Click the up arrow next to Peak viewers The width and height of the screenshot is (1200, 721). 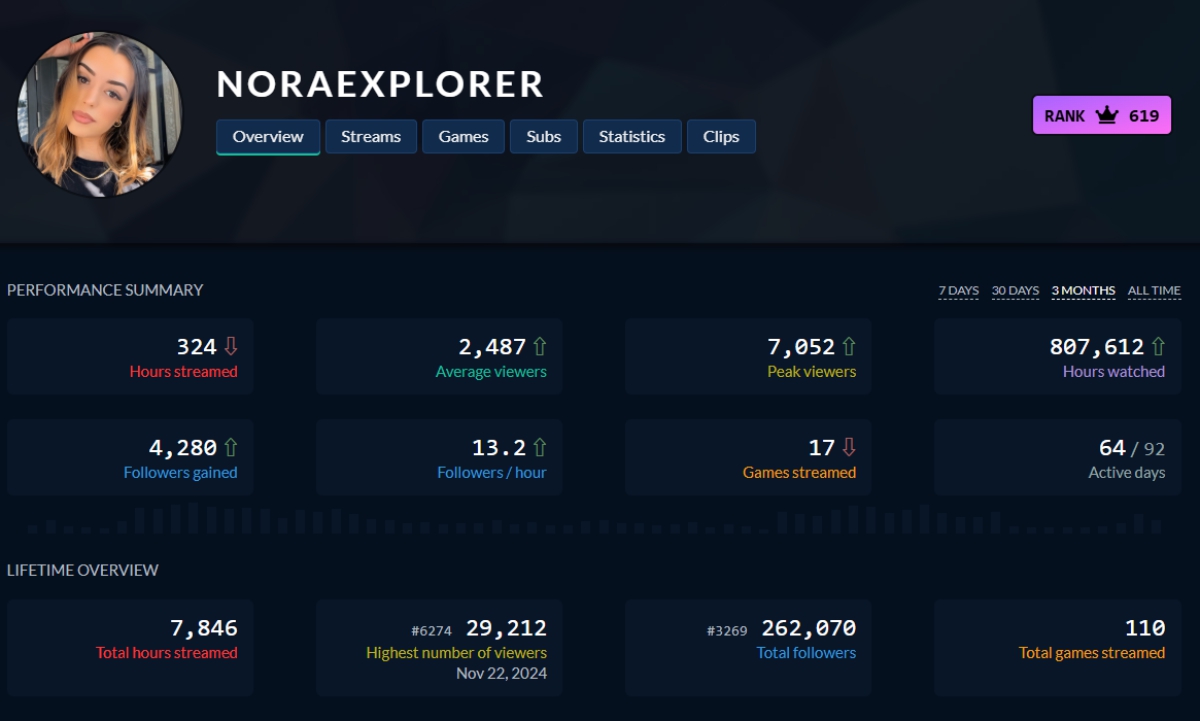[x=849, y=347]
